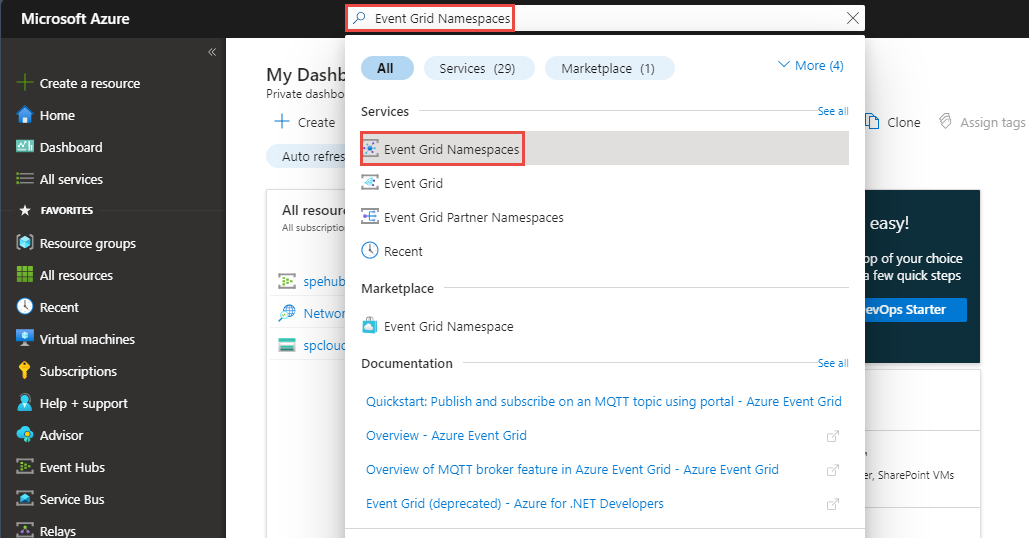Click Create button on dashboard toolbar
The height and width of the screenshot is (538, 1029).
(x=305, y=122)
